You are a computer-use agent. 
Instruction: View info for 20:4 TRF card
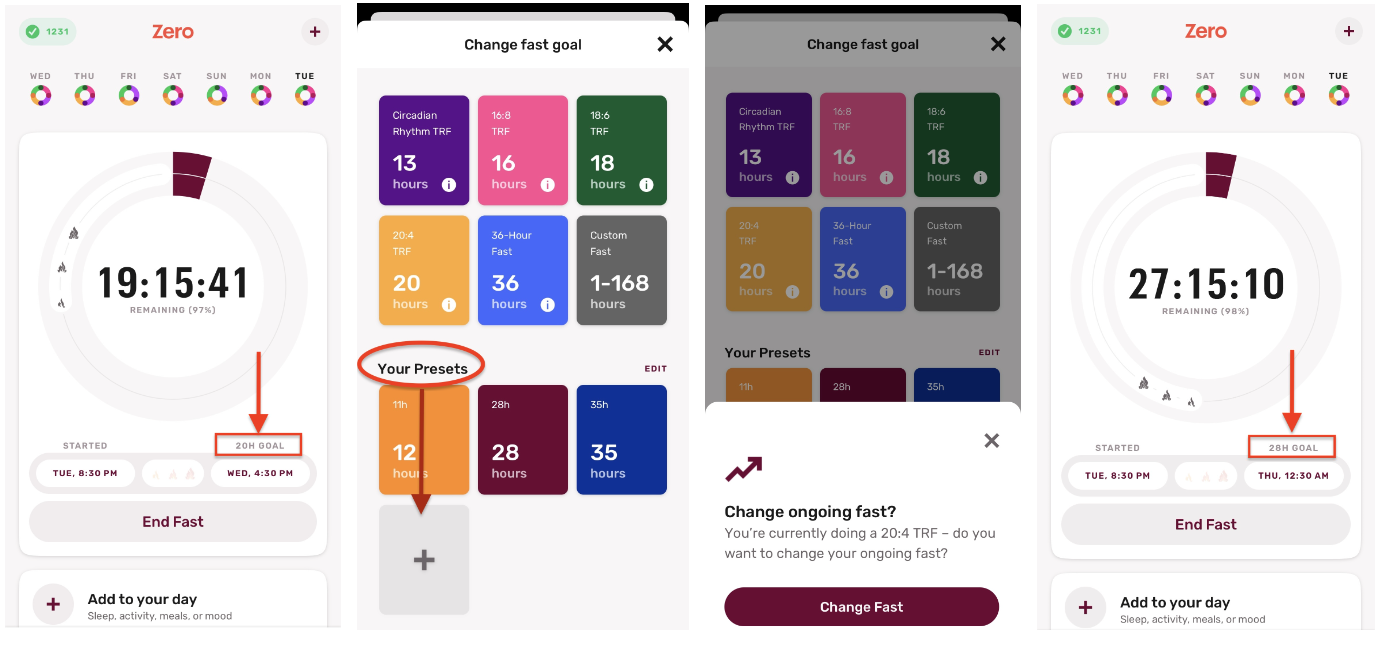[448, 305]
